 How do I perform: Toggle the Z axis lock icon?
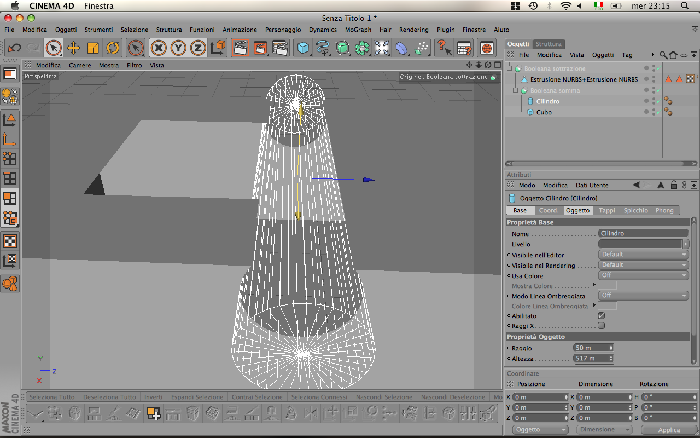pos(198,48)
